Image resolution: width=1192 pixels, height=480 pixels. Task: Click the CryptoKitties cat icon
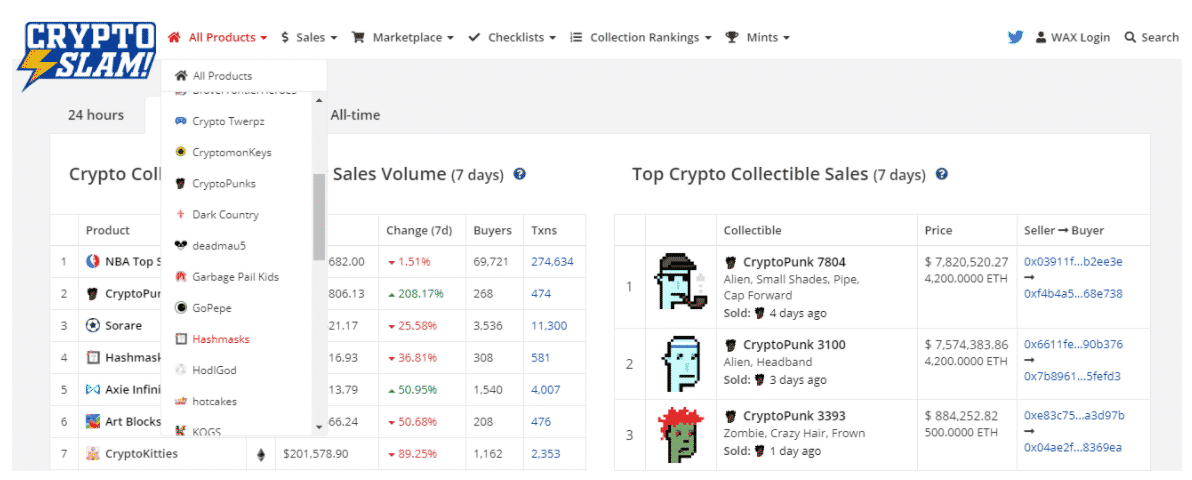(93, 454)
